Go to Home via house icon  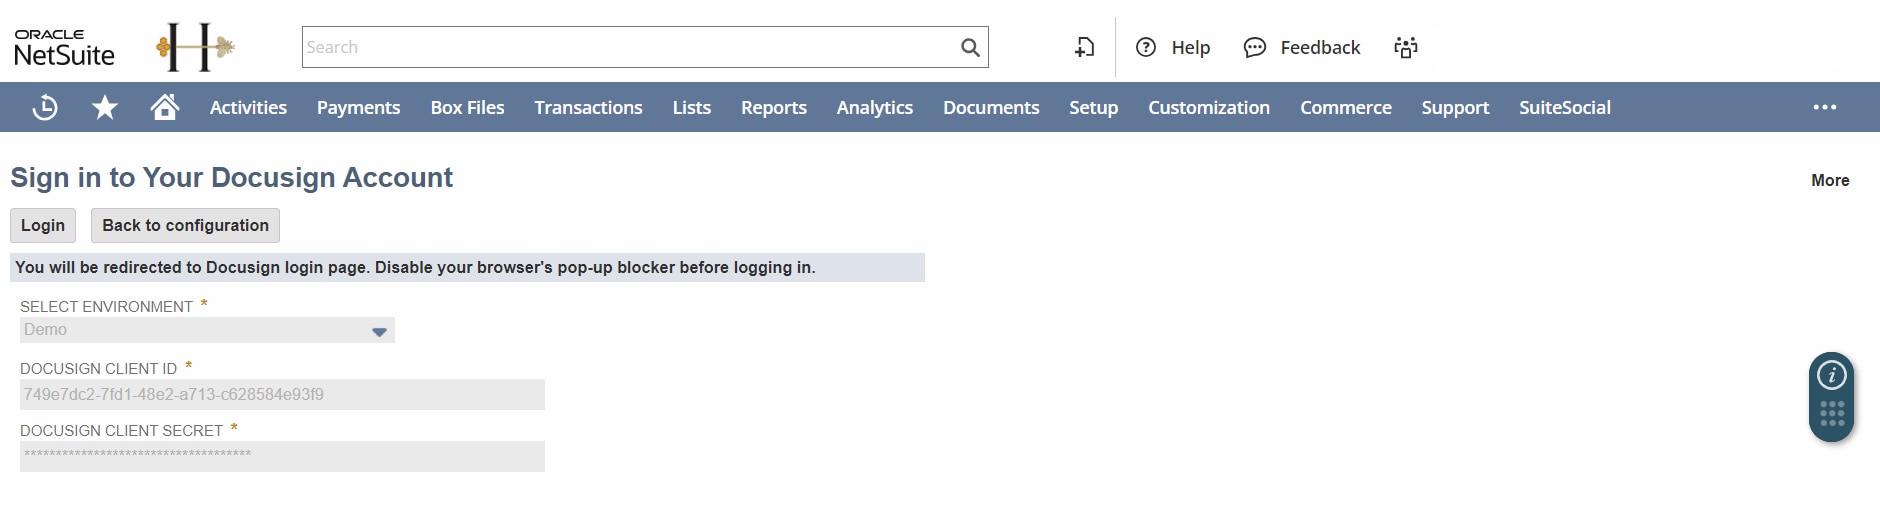pyautogui.click(x=165, y=106)
